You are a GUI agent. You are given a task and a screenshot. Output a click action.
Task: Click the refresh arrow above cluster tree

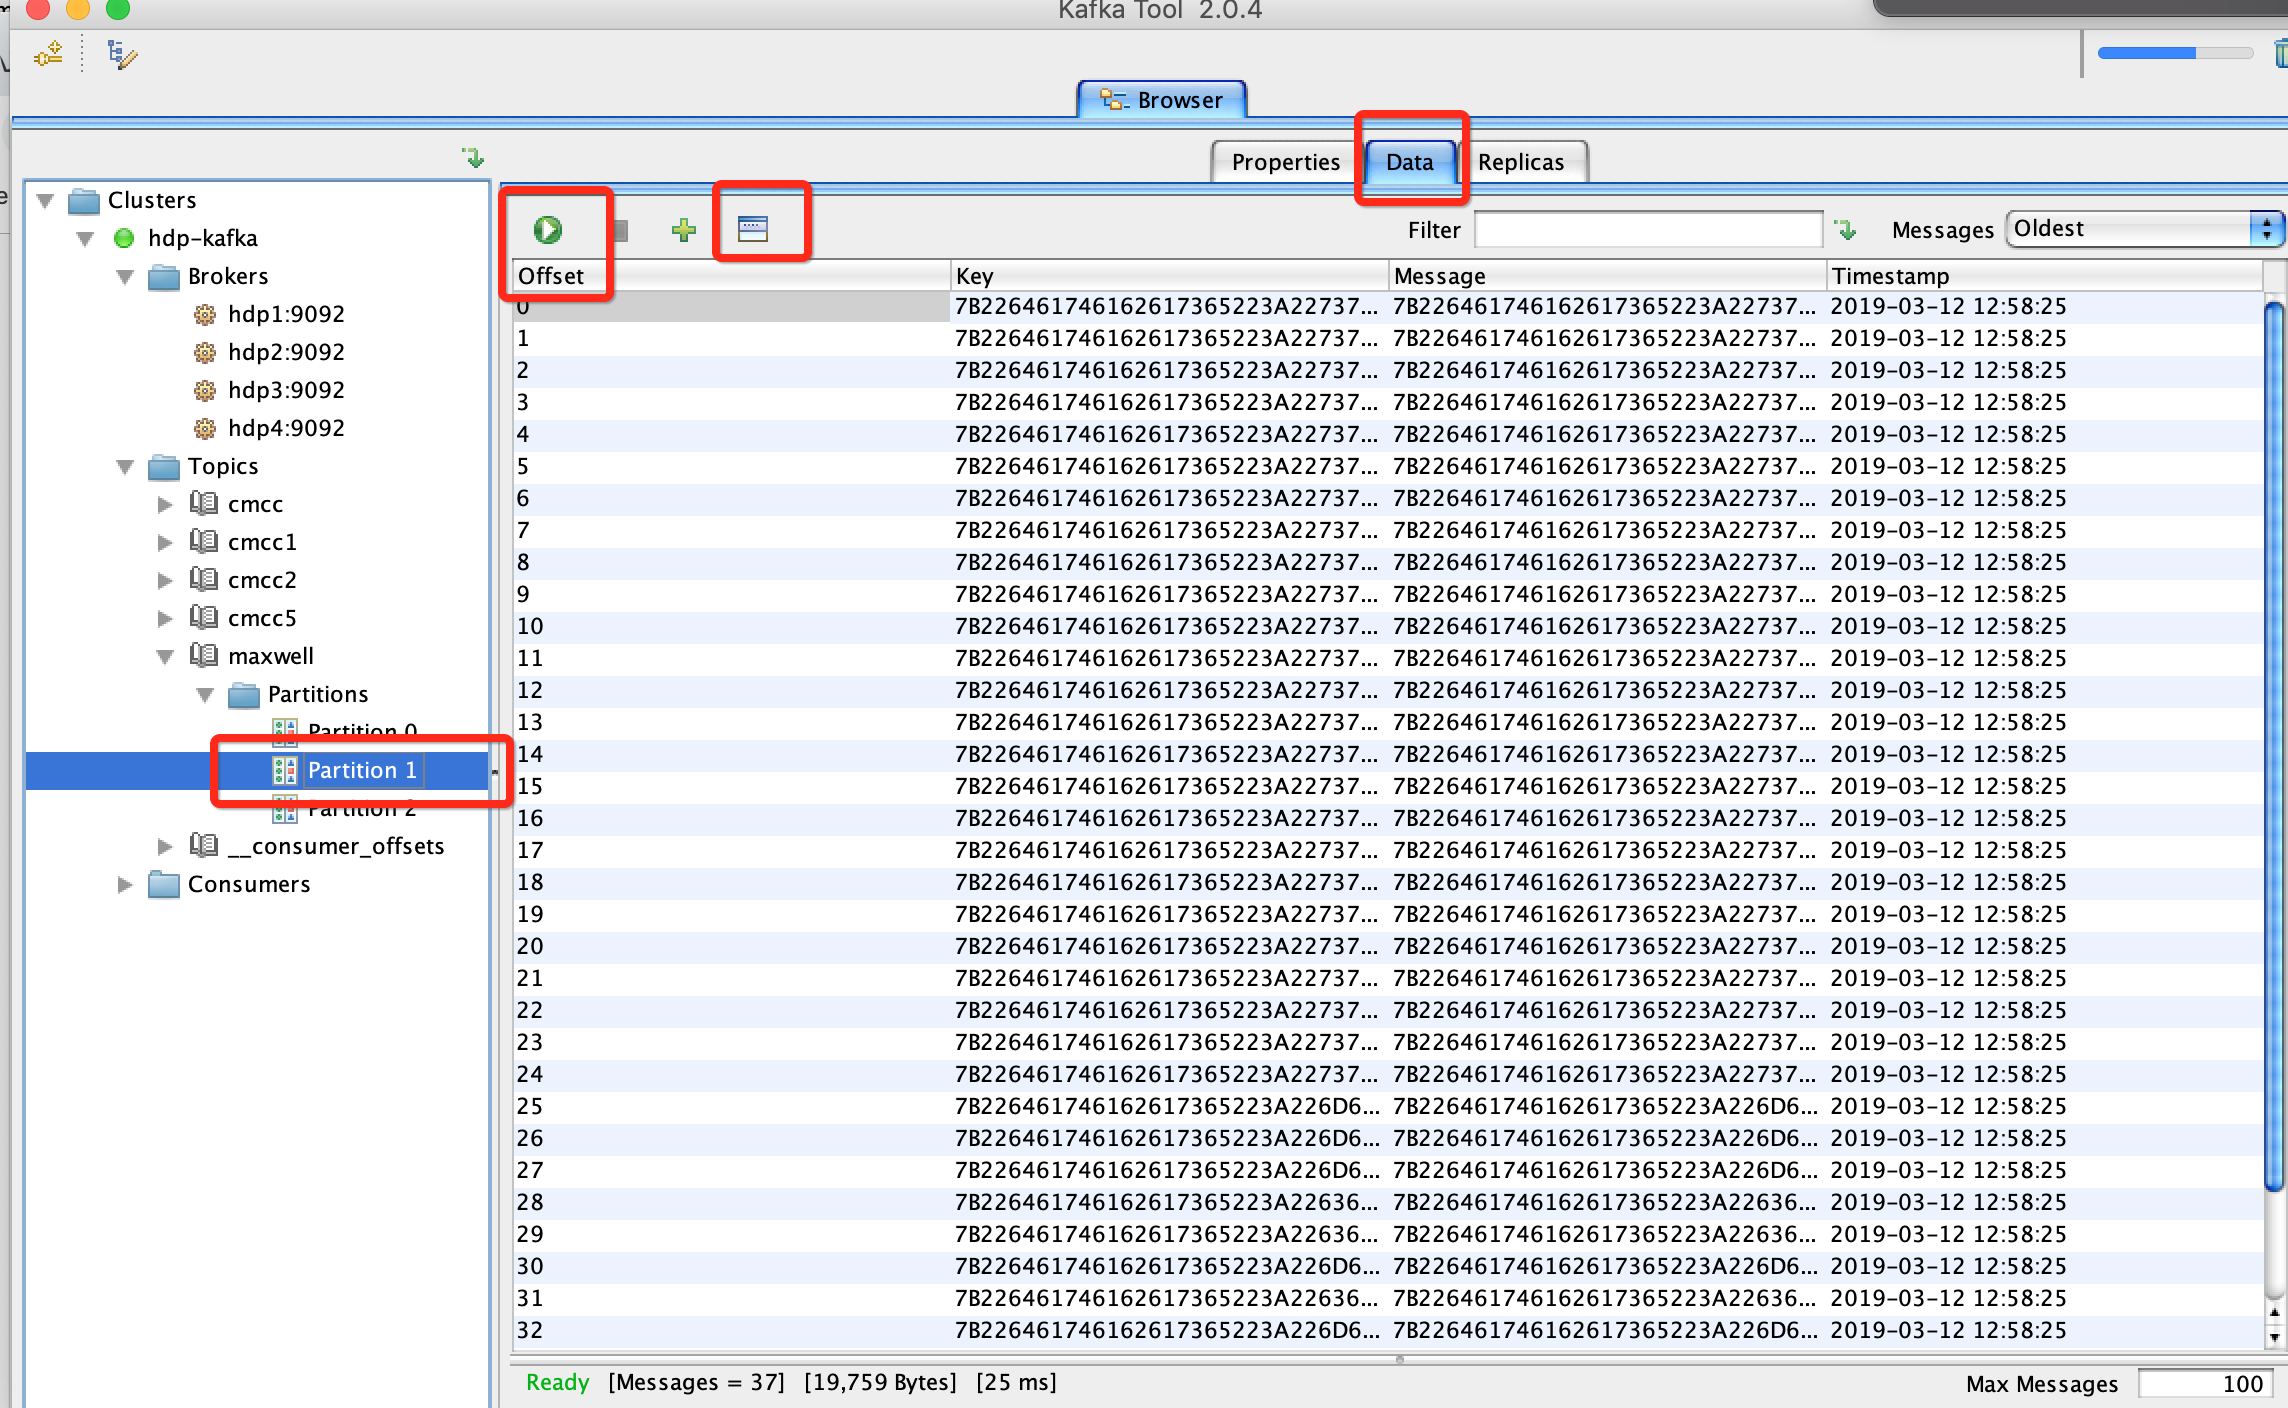click(473, 157)
